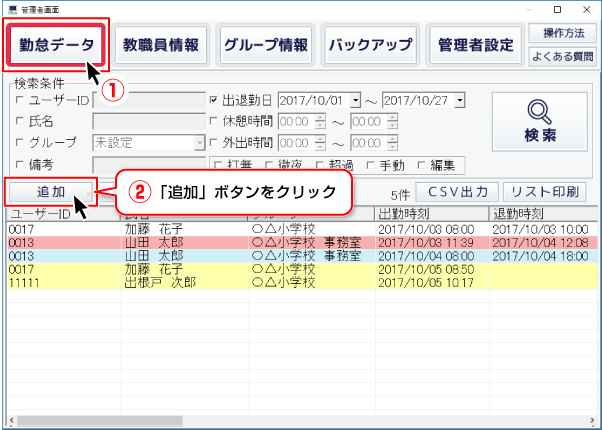This screenshot has width=602, height=430.
Task: Open the バックアップ section
Action: (x=370, y=45)
